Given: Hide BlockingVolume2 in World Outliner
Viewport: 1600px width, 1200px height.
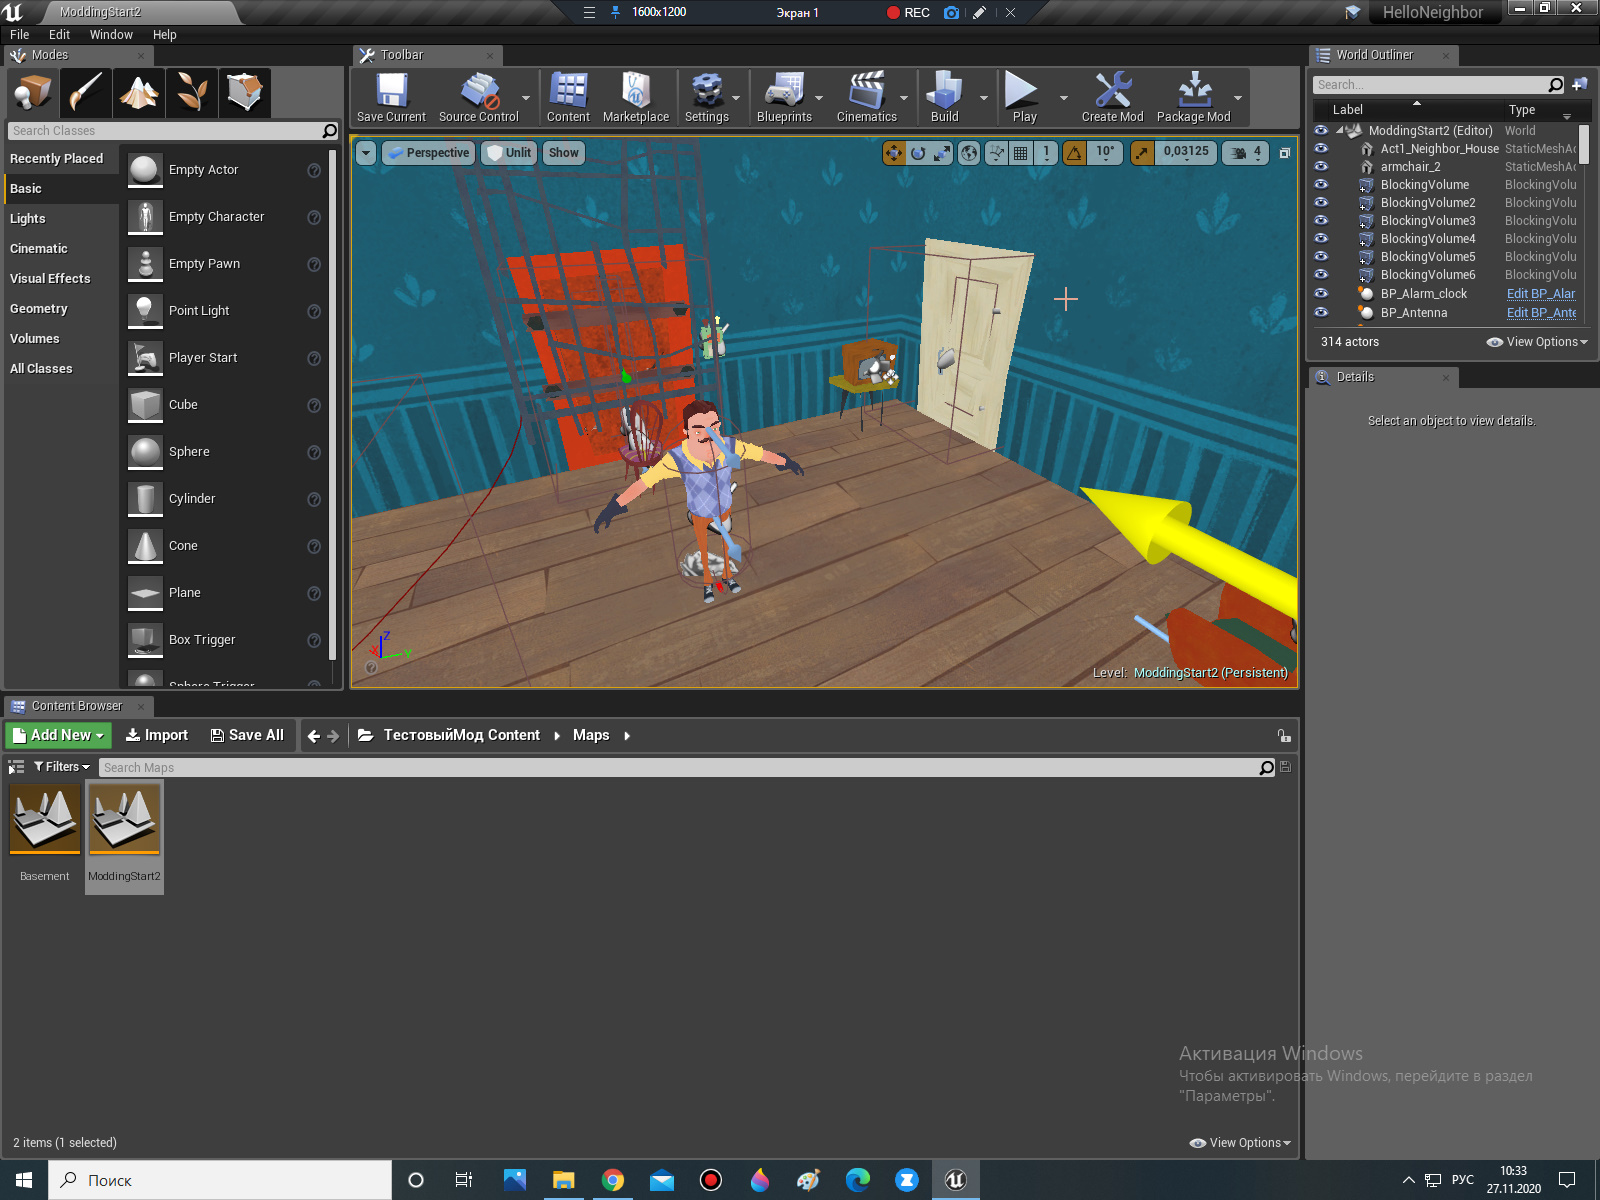Looking at the screenshot, I should [1321, 203].
